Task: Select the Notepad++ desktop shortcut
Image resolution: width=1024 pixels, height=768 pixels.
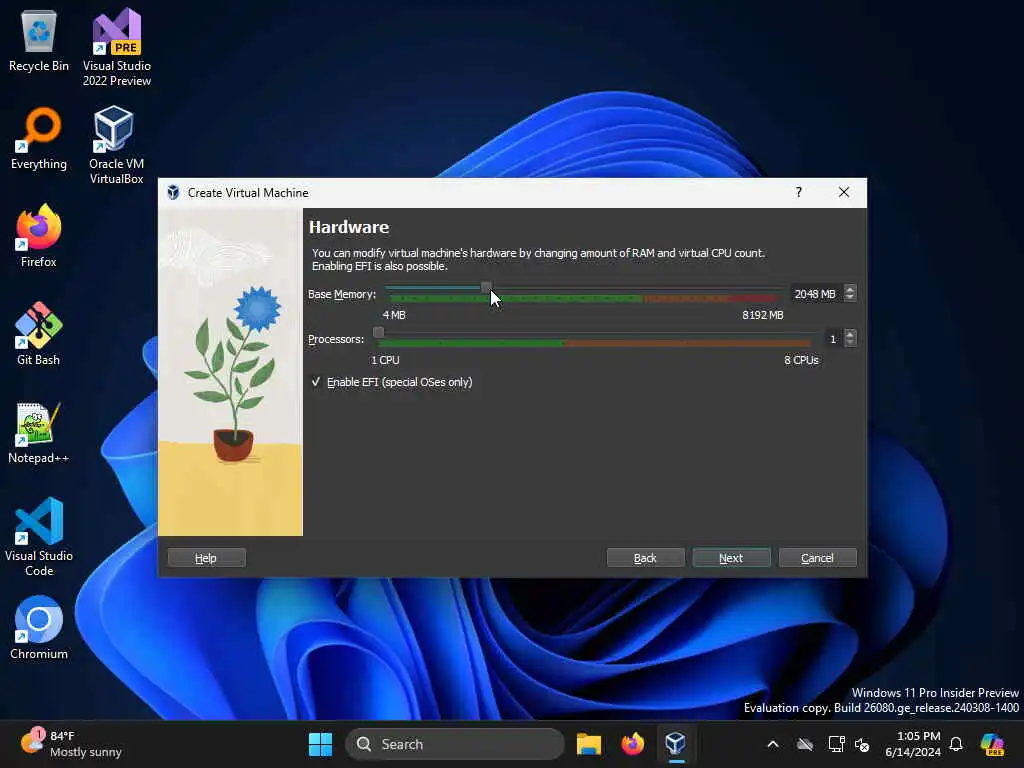Action: [x=39, y=432]
